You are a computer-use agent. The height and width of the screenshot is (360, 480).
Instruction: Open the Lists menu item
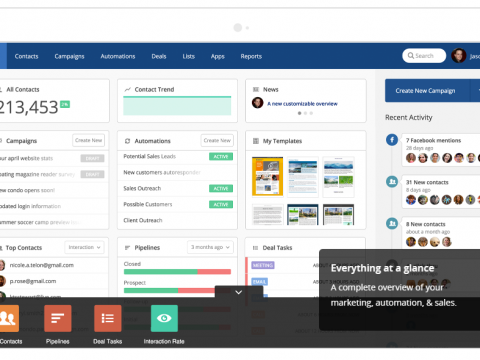[188, 56]
